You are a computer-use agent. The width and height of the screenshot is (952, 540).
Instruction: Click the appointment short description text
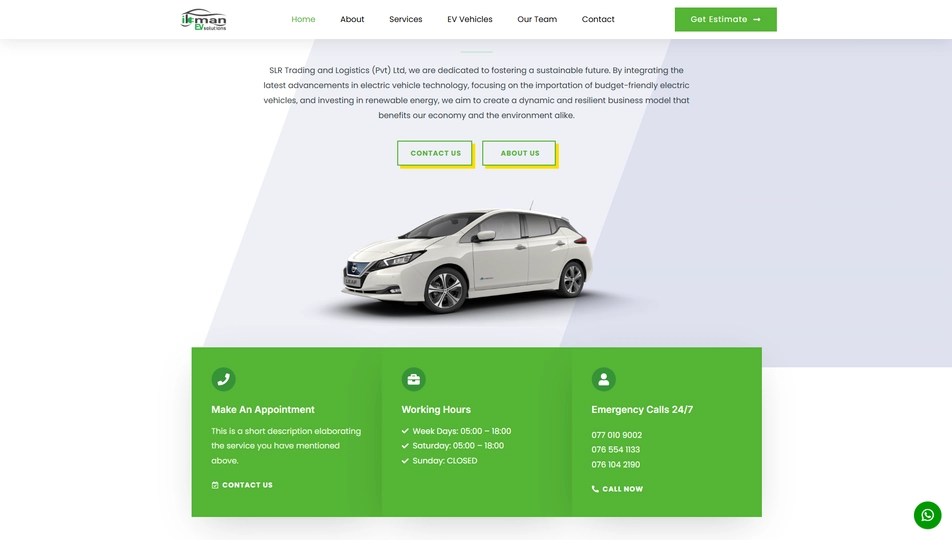(x=286, y=446)
